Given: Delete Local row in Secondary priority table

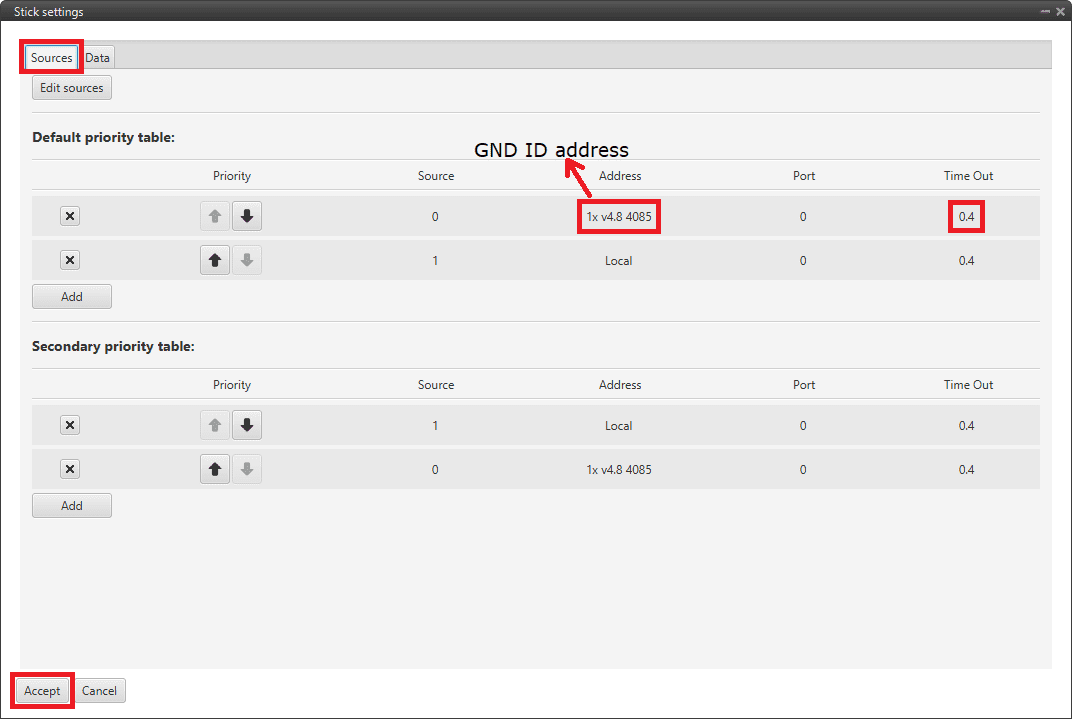Looking at the screenshot, I should 70,426.
